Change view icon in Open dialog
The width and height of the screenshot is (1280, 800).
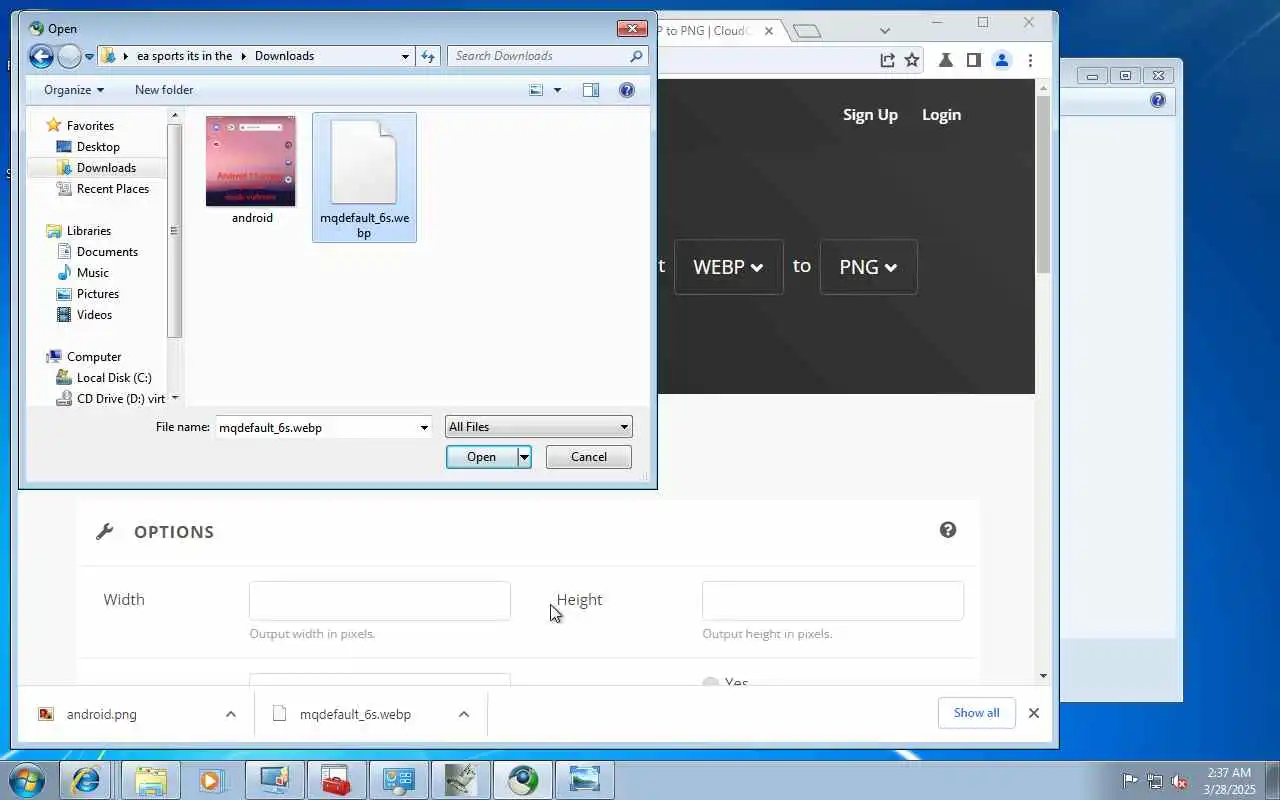tap(536, 90)
